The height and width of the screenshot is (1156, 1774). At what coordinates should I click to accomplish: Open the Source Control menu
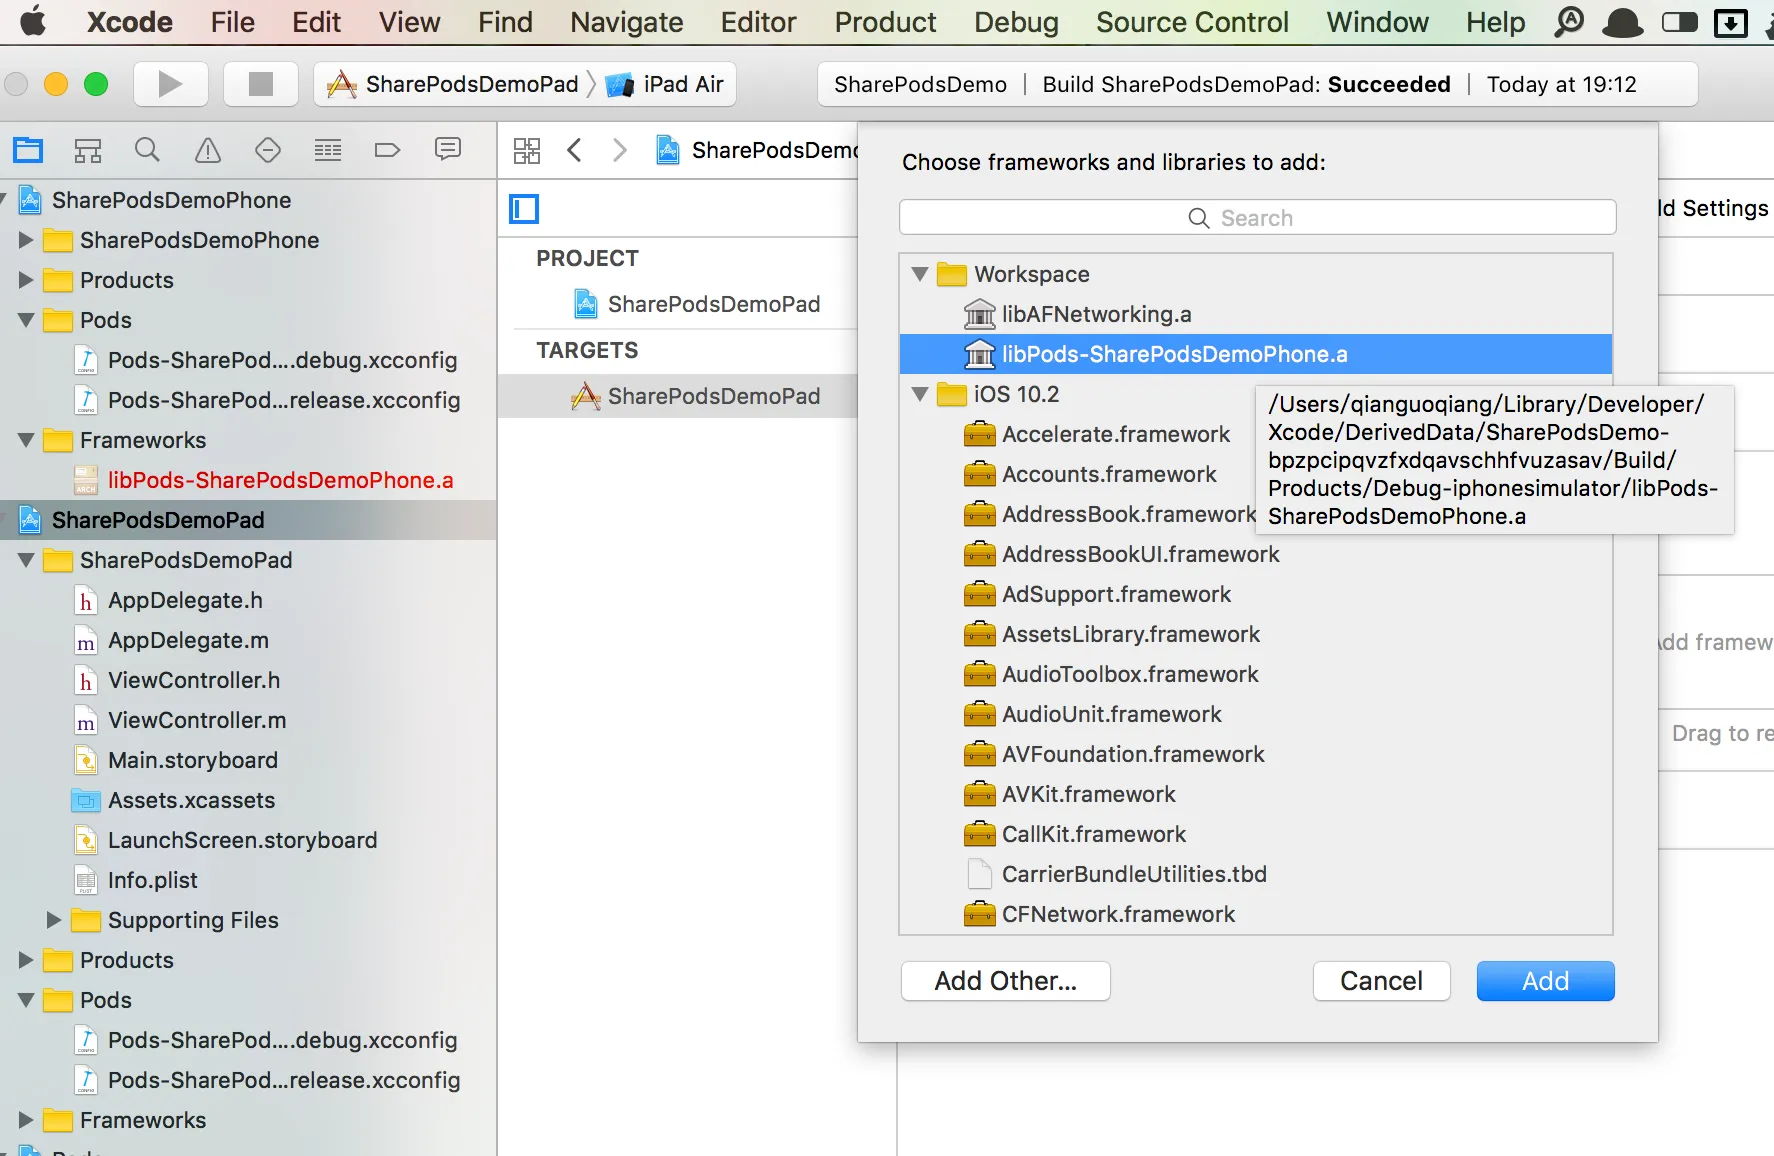coord(1192,22)
